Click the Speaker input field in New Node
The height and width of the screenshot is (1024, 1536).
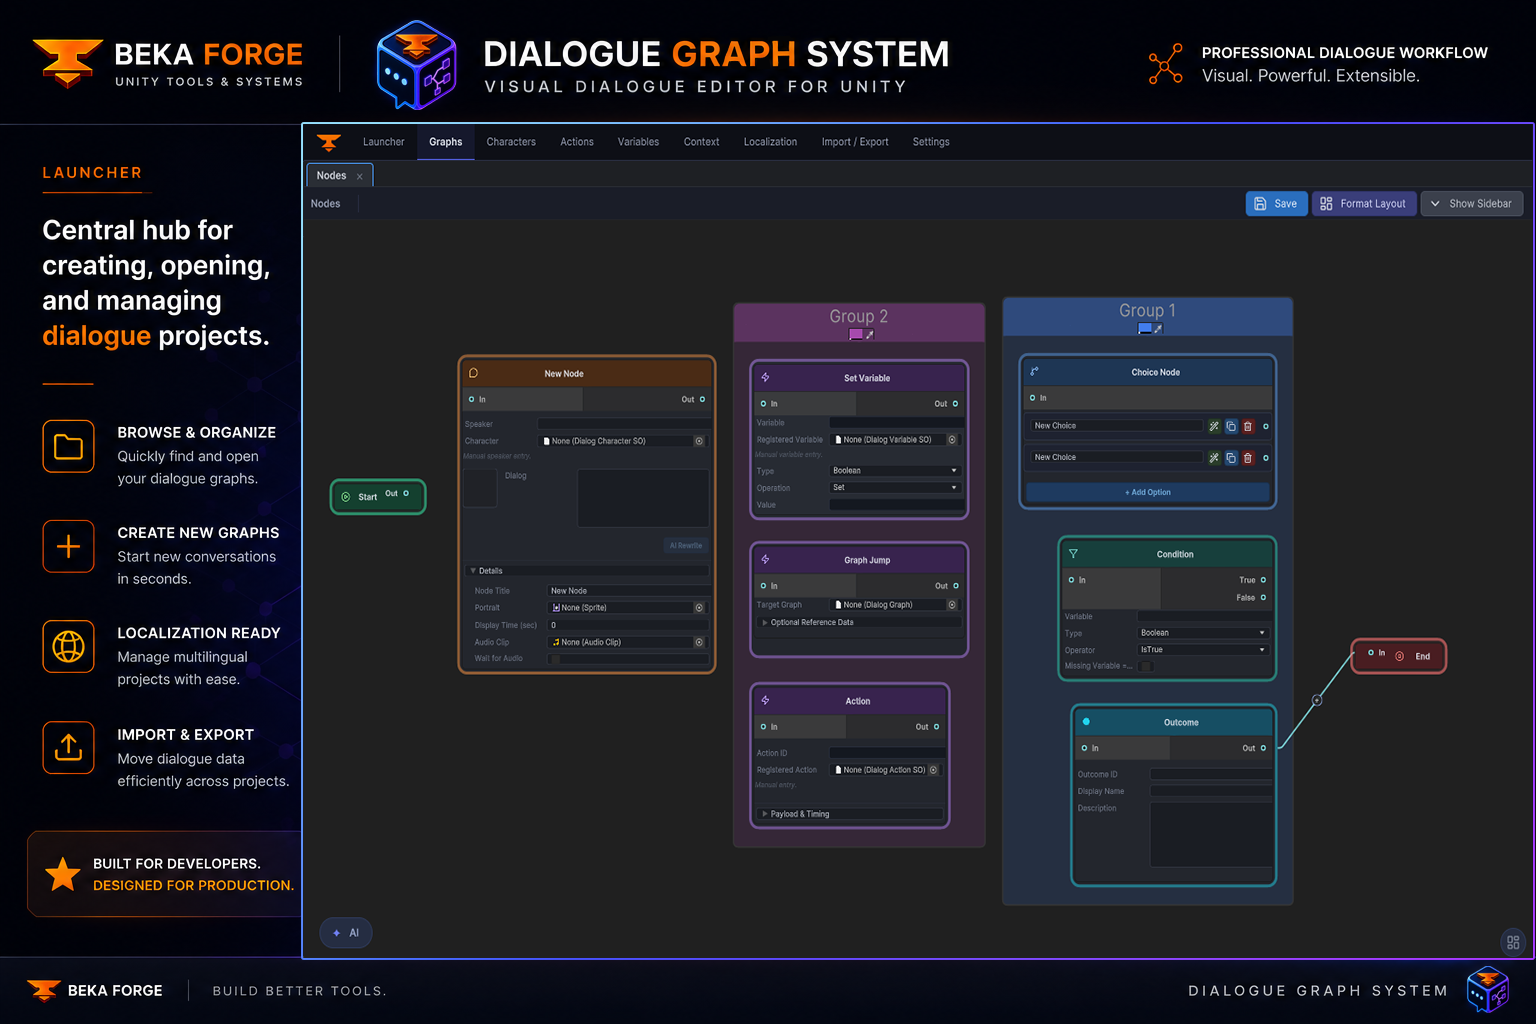pyautogui.click(x=624, y=424)
